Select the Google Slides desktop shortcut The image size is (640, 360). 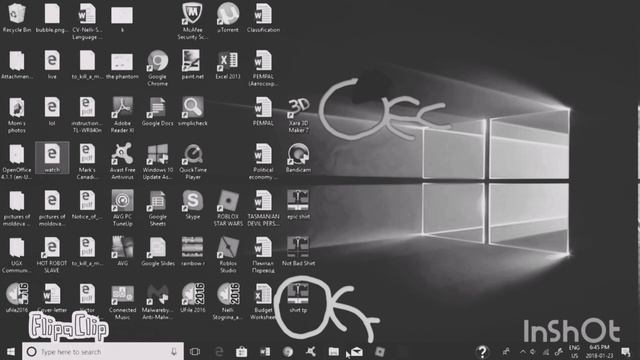point(158,252)
